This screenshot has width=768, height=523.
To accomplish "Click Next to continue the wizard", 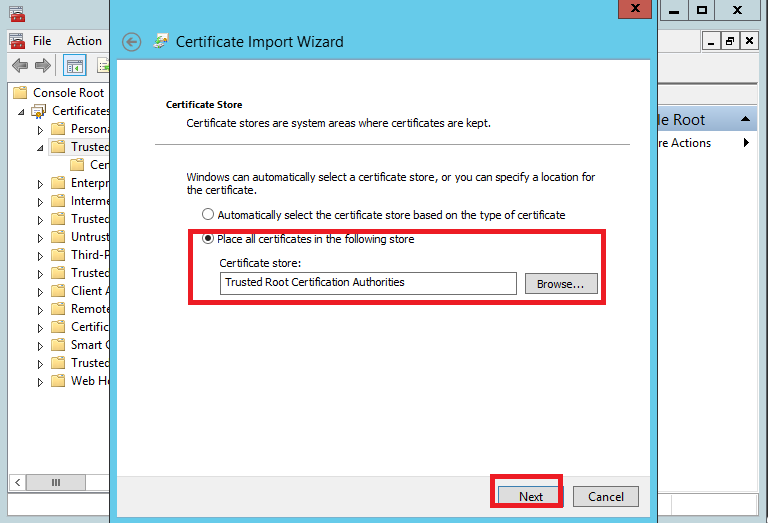I will [531, 496].
